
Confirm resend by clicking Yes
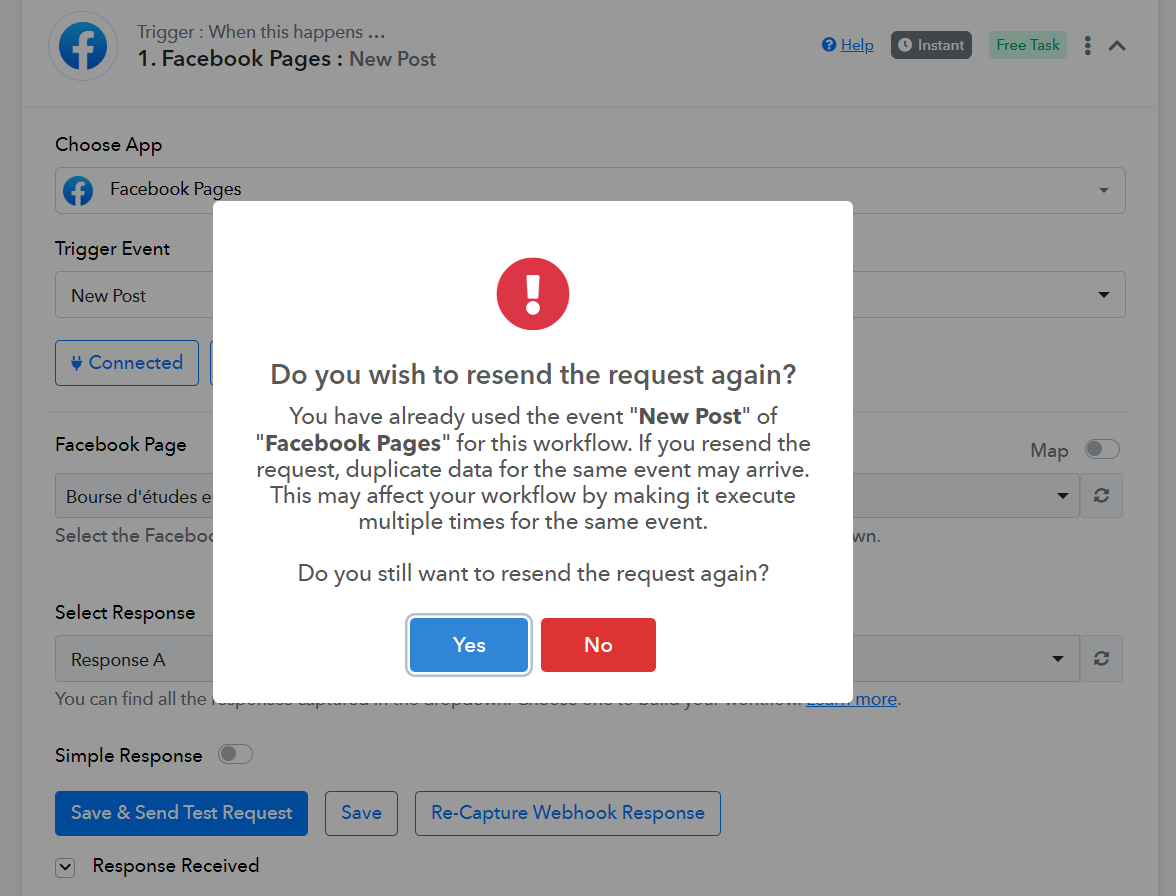469,645
